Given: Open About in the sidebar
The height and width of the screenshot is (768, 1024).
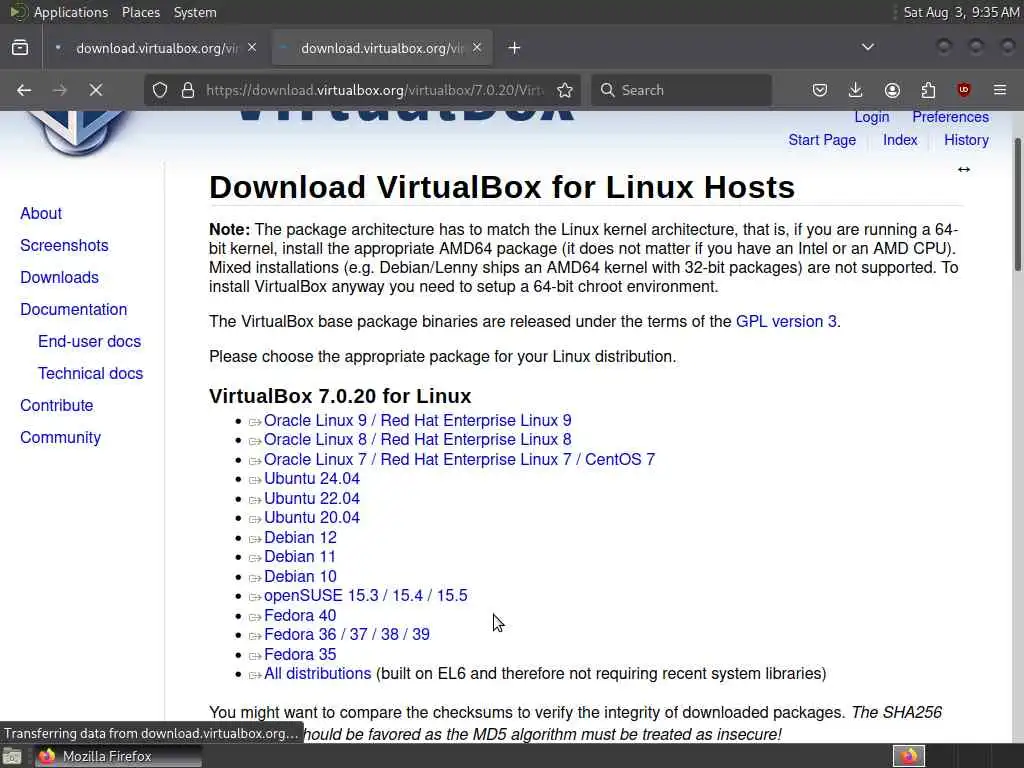Looking at the screenshot, I should coord(40,214).
